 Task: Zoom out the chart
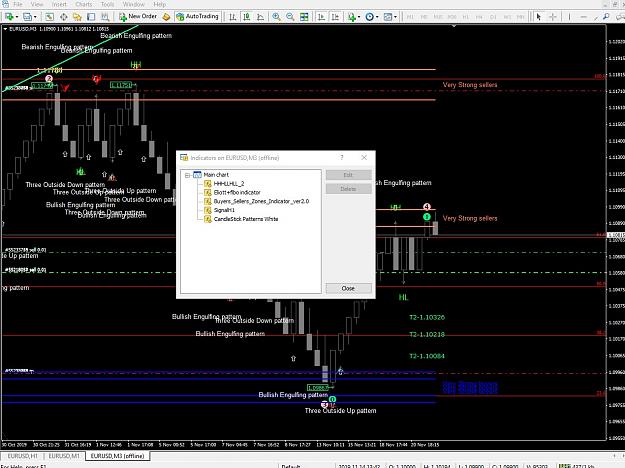pyautogui.click(x=290, y=17)
